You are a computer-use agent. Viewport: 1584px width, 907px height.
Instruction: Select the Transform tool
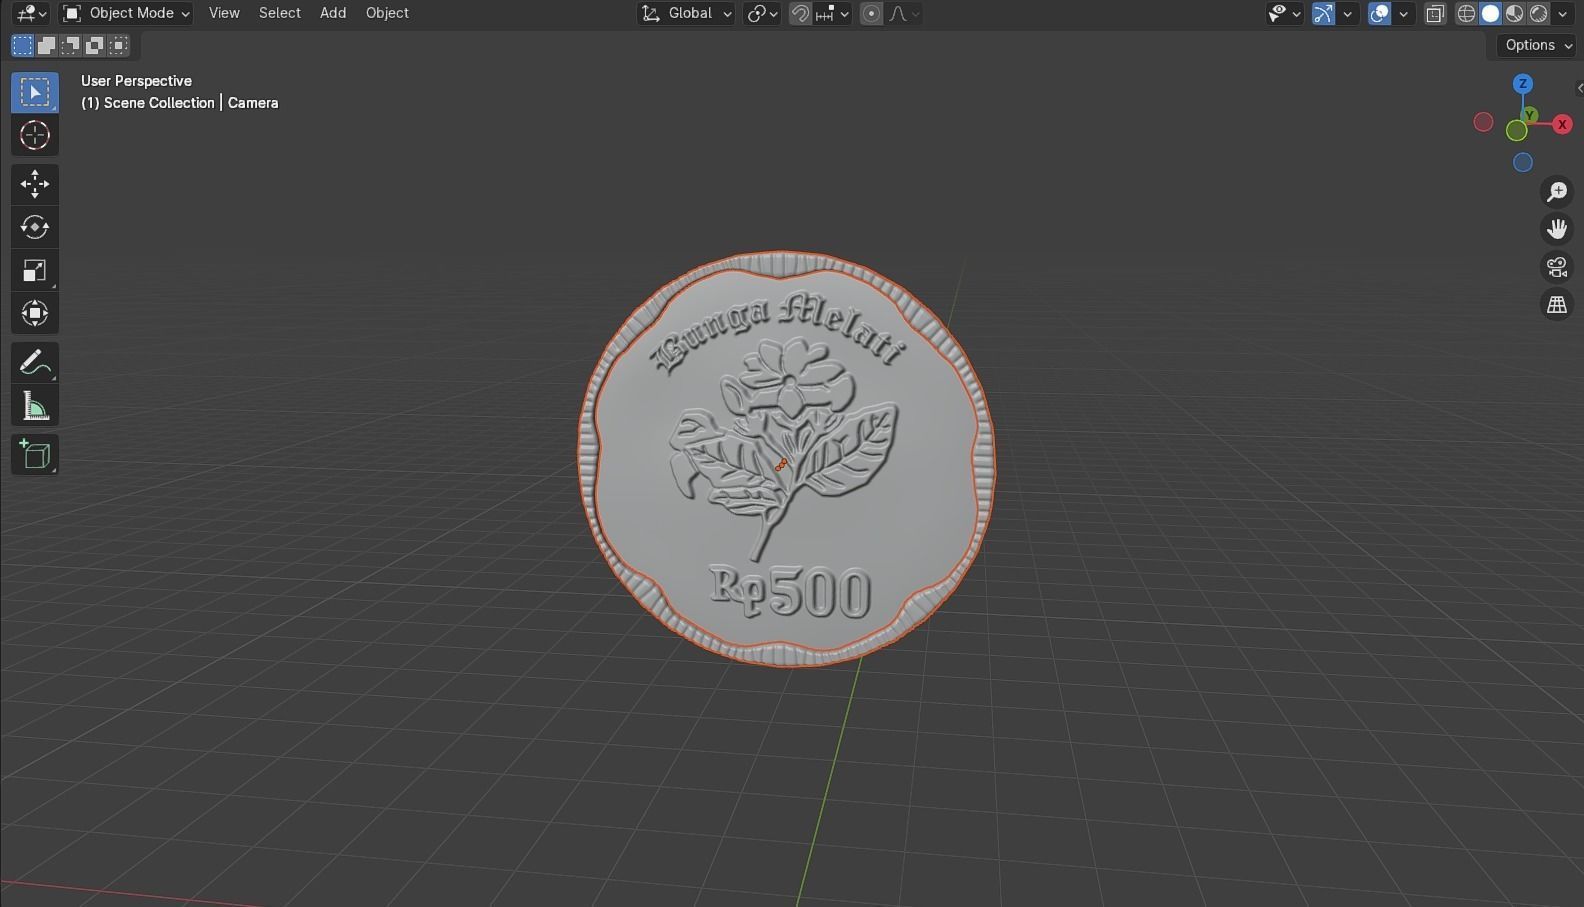35,313
